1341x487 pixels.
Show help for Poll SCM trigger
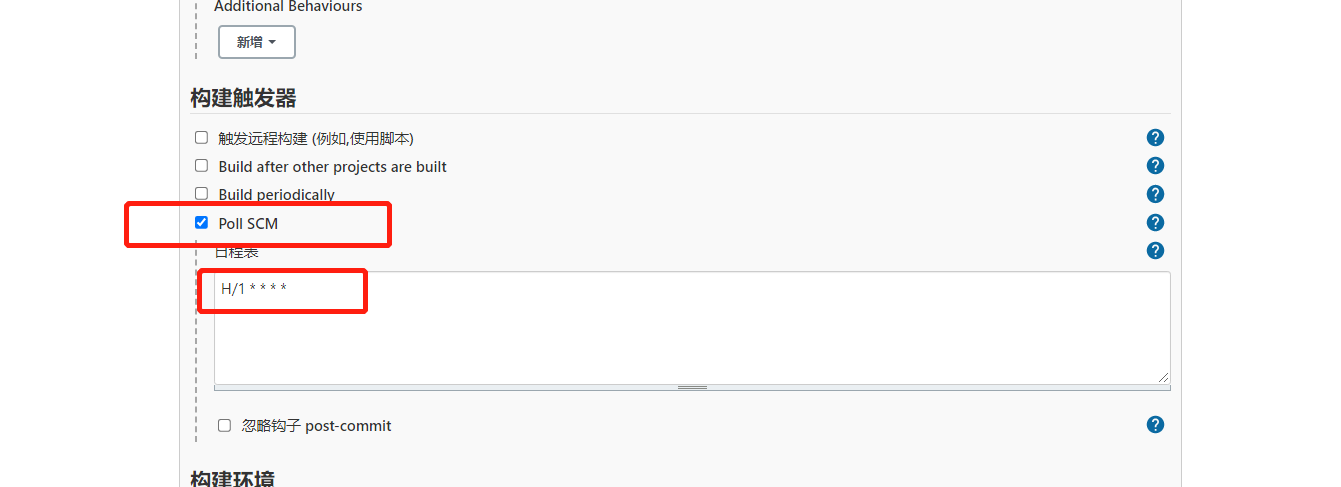[x=1155, y=222]
